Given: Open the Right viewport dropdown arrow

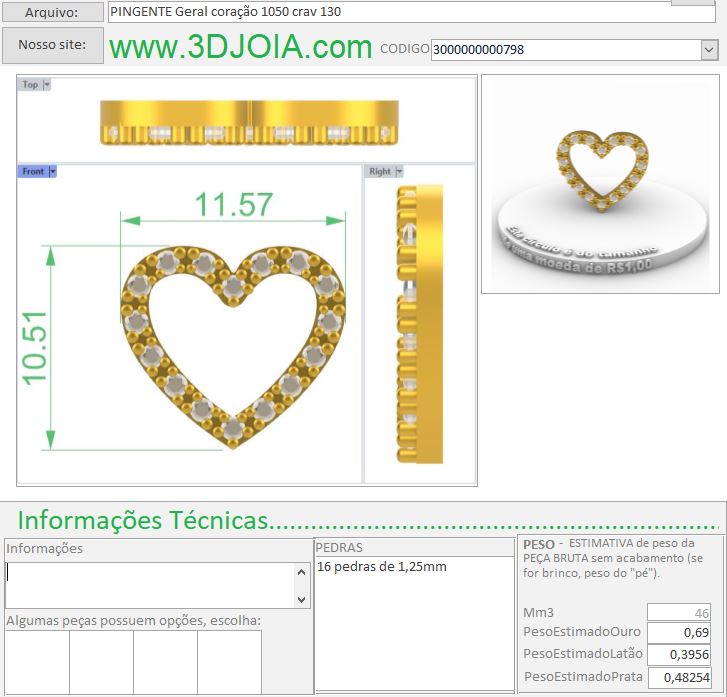Looking at the screenshot, I should [x=400, y=172].
